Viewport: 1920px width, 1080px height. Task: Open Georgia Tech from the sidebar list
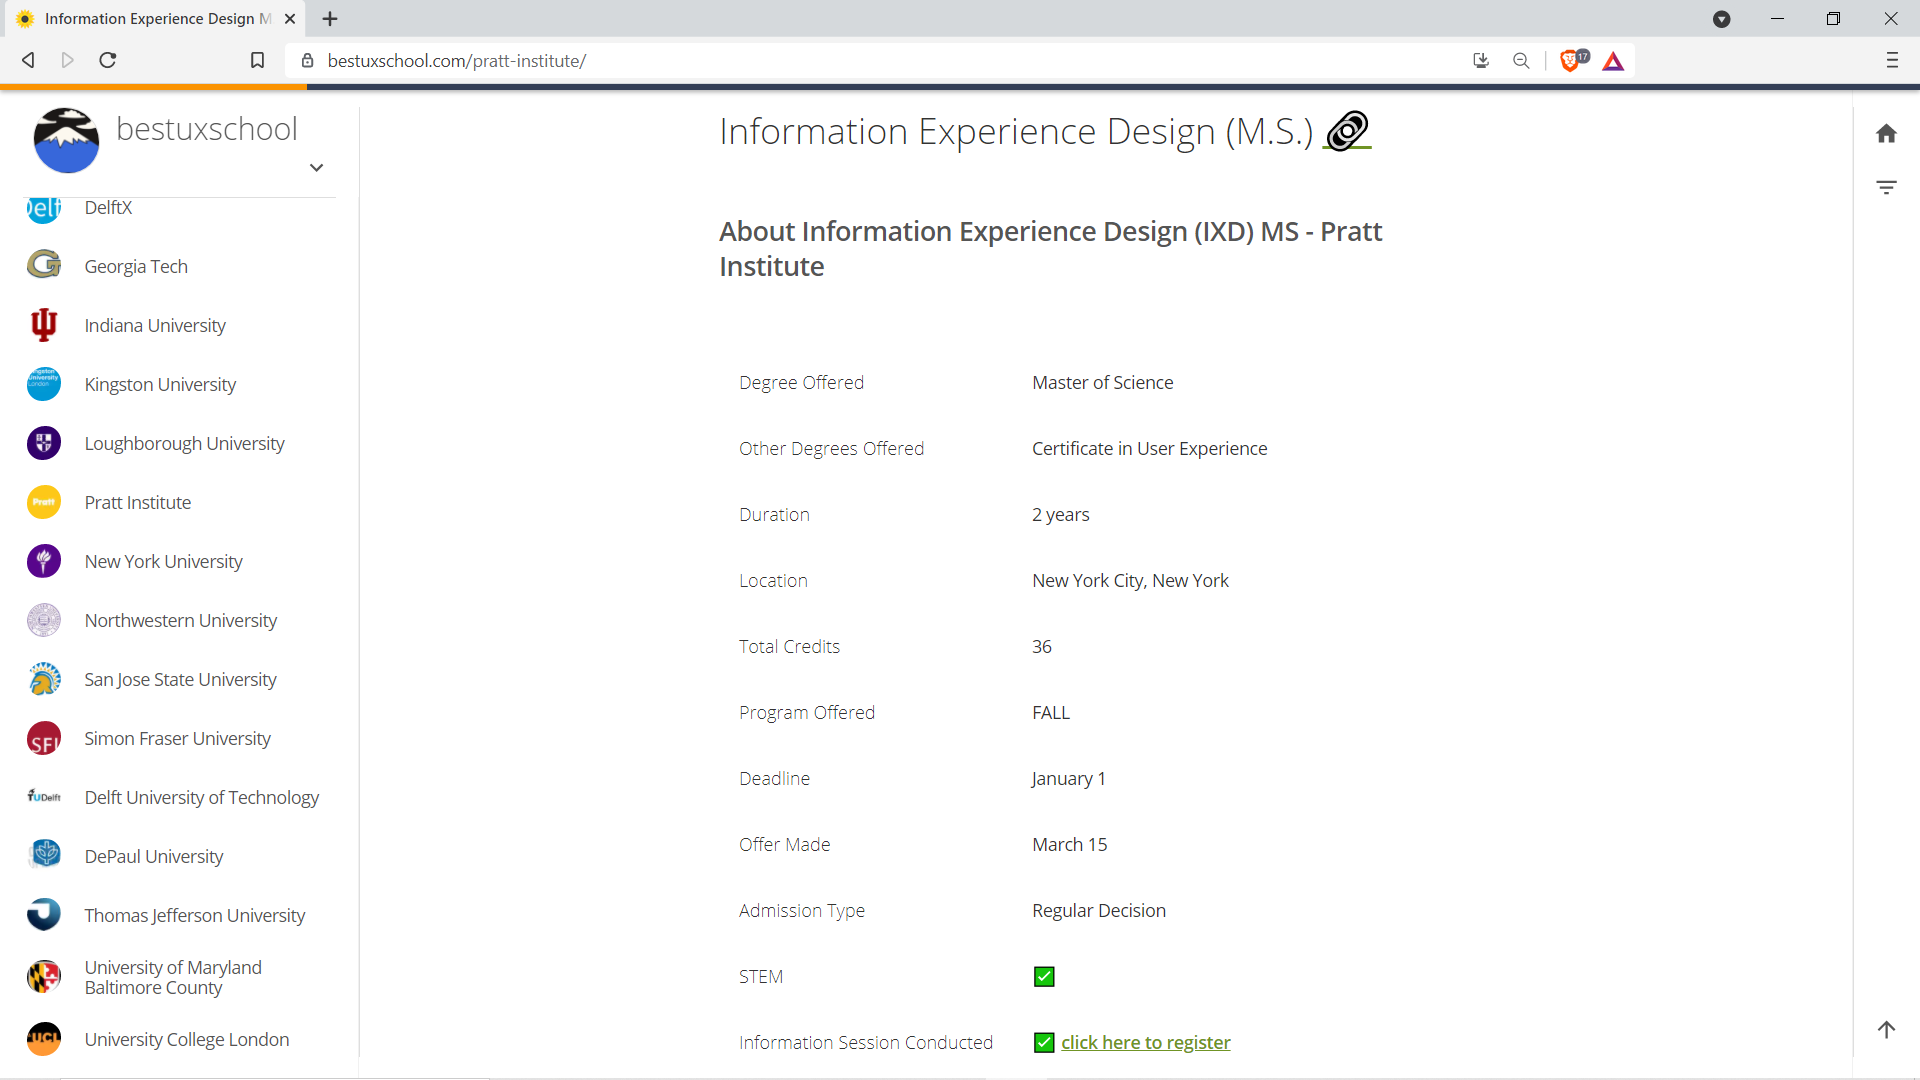click(x=136, y=266)
